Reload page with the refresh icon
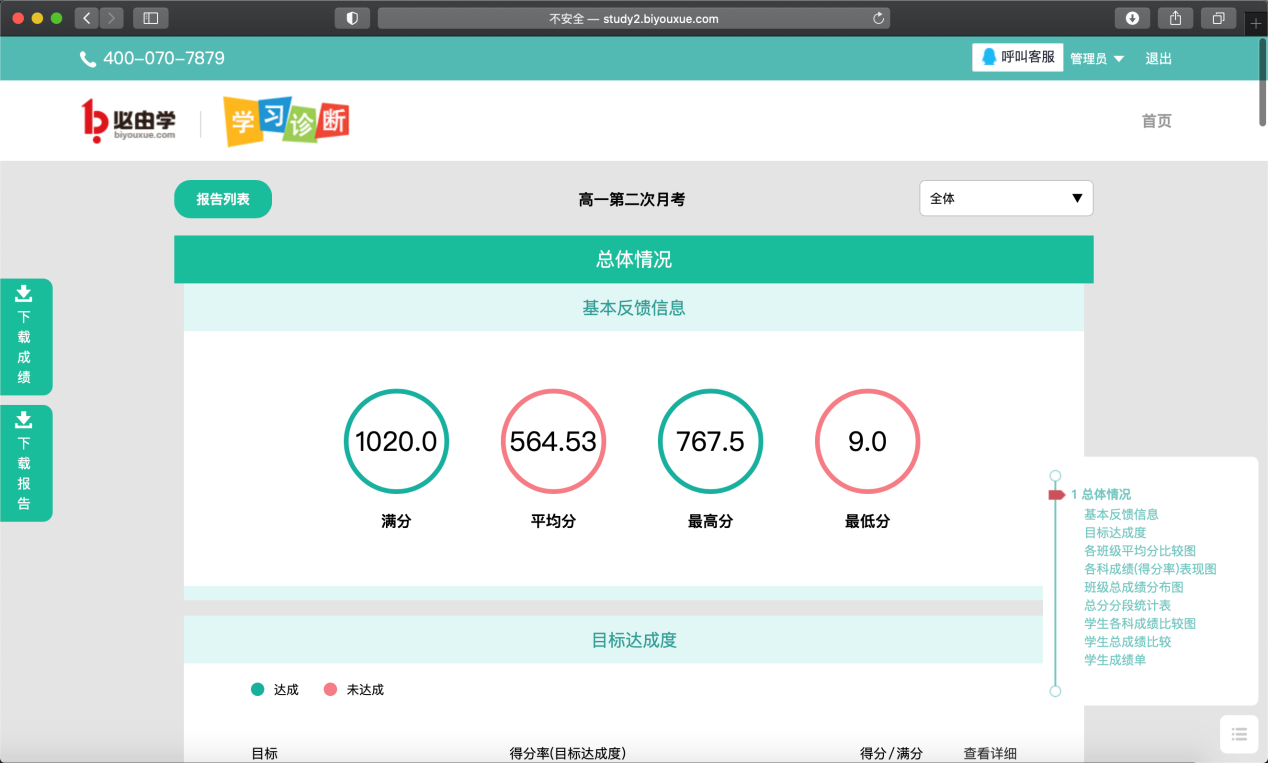This screenshot has width=1268, height=763. [x=878, y=18]
